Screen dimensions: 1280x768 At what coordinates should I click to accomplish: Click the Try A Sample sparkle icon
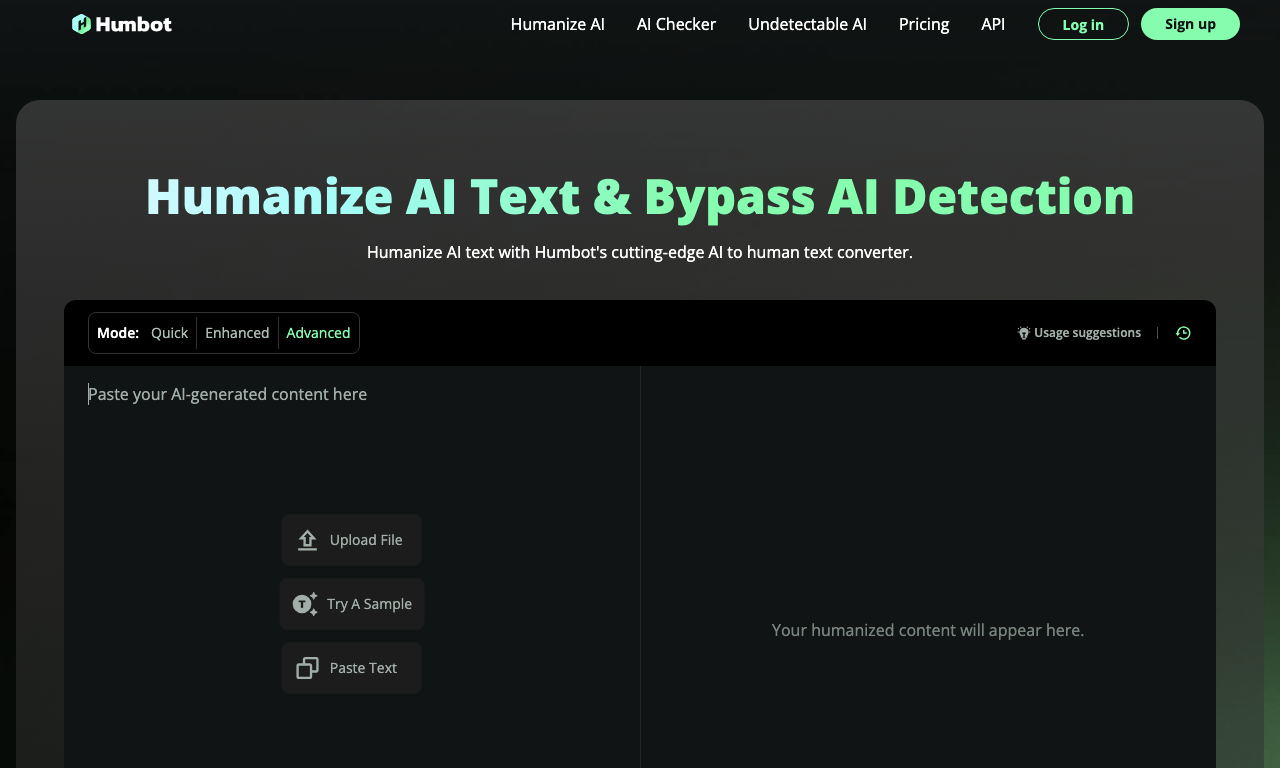point(305,604)
